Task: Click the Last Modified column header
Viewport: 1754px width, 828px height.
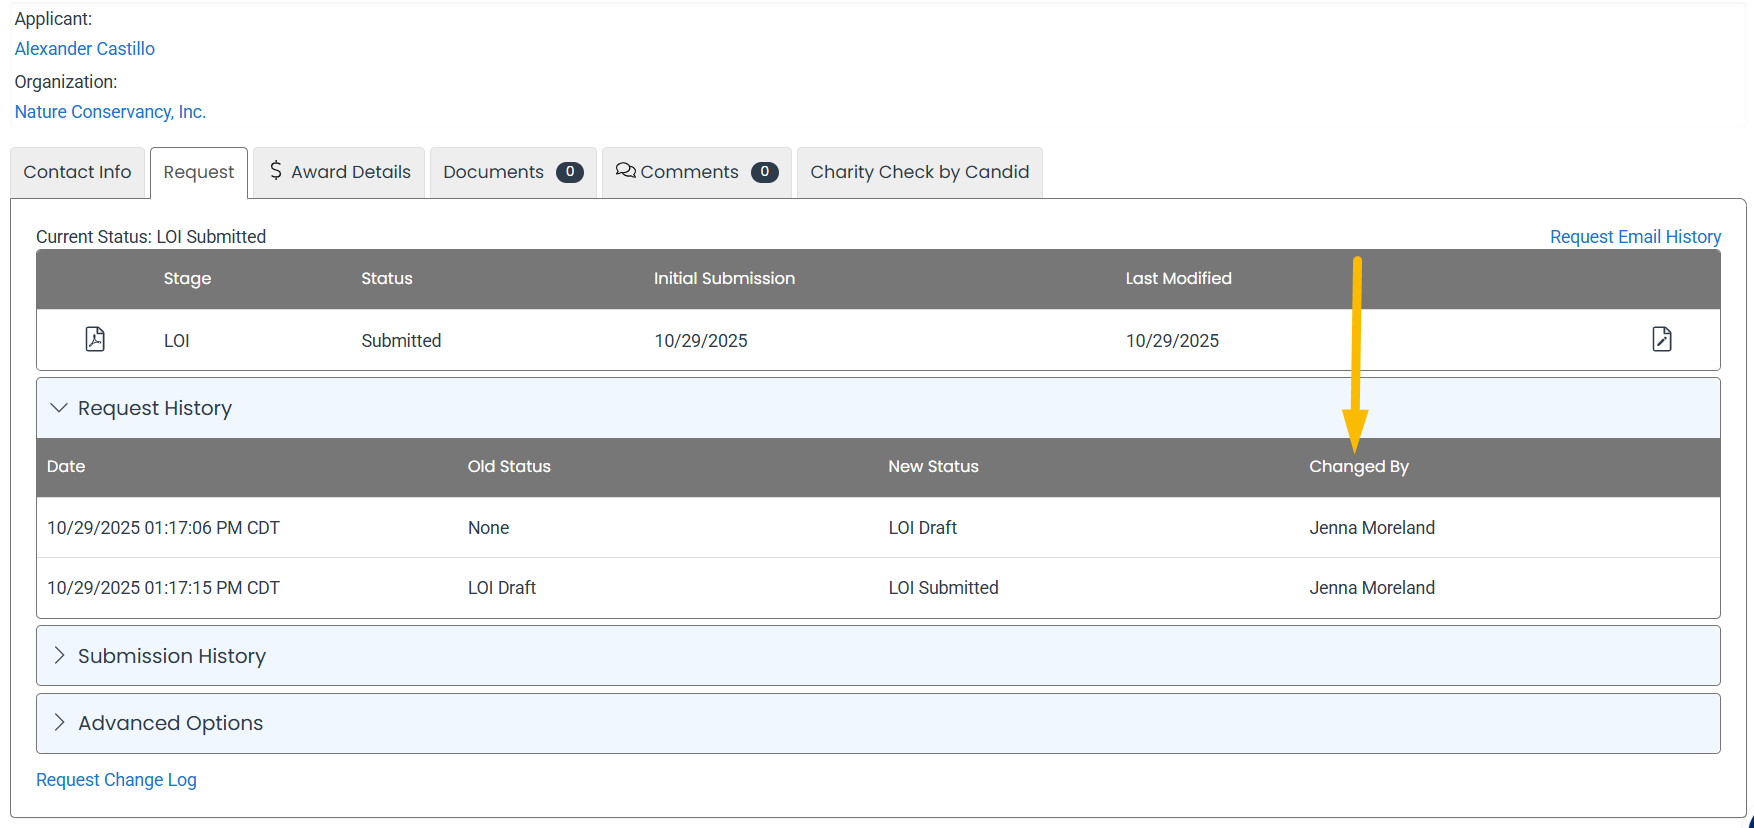Action: (x=1178, y=278)
